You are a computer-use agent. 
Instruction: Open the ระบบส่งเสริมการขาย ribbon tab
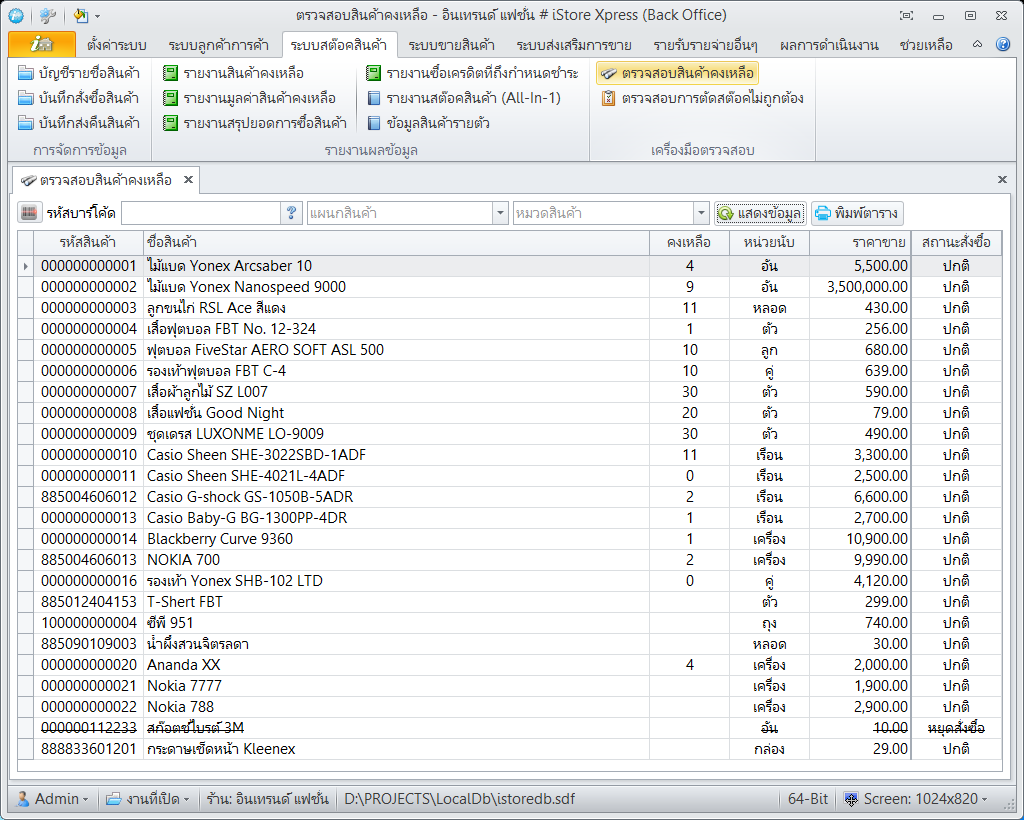click(573, 45)
